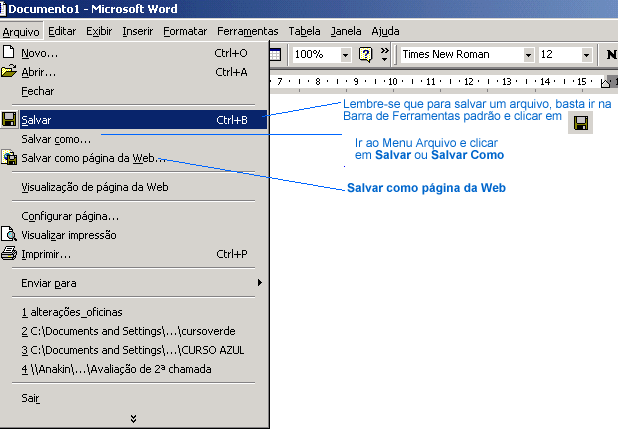
Task: Expand the full menu with double chevron
Action: (134, 418)
